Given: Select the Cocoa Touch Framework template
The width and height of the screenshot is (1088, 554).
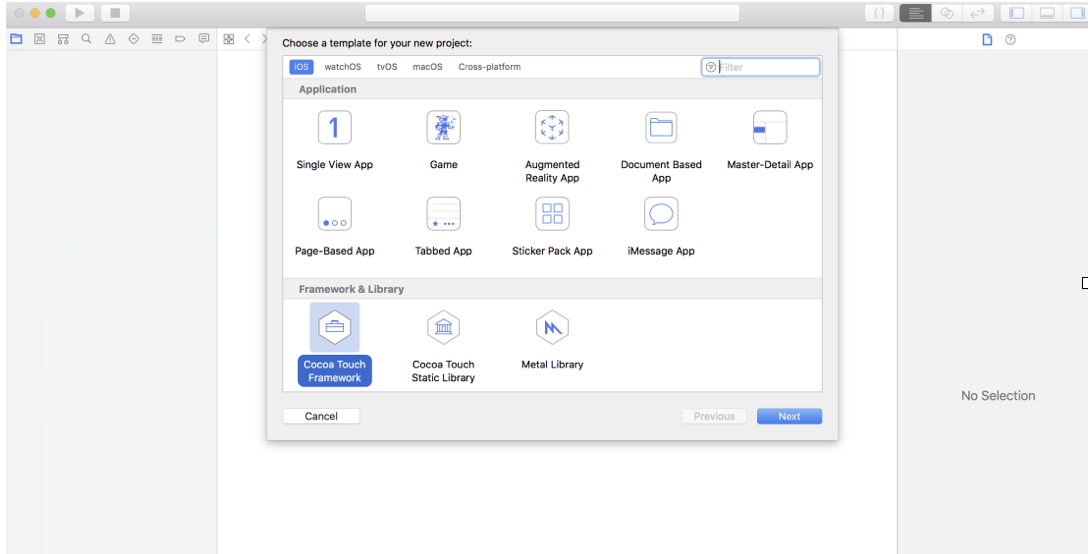Looking at the screenshot, I should (334, 344).
